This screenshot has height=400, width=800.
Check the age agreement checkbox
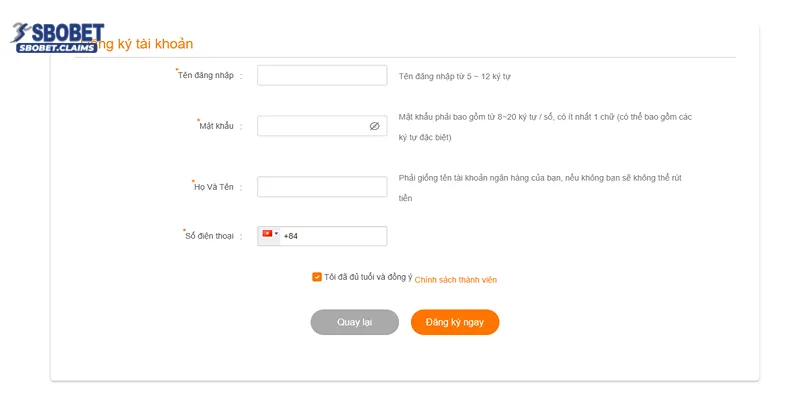(x=317, y=277)
